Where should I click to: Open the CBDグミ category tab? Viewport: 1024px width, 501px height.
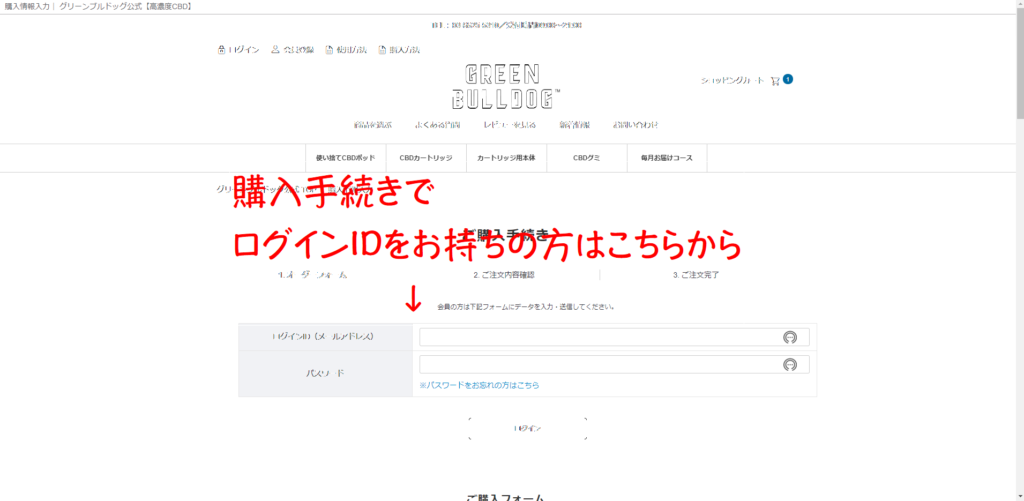pos(586,158)
